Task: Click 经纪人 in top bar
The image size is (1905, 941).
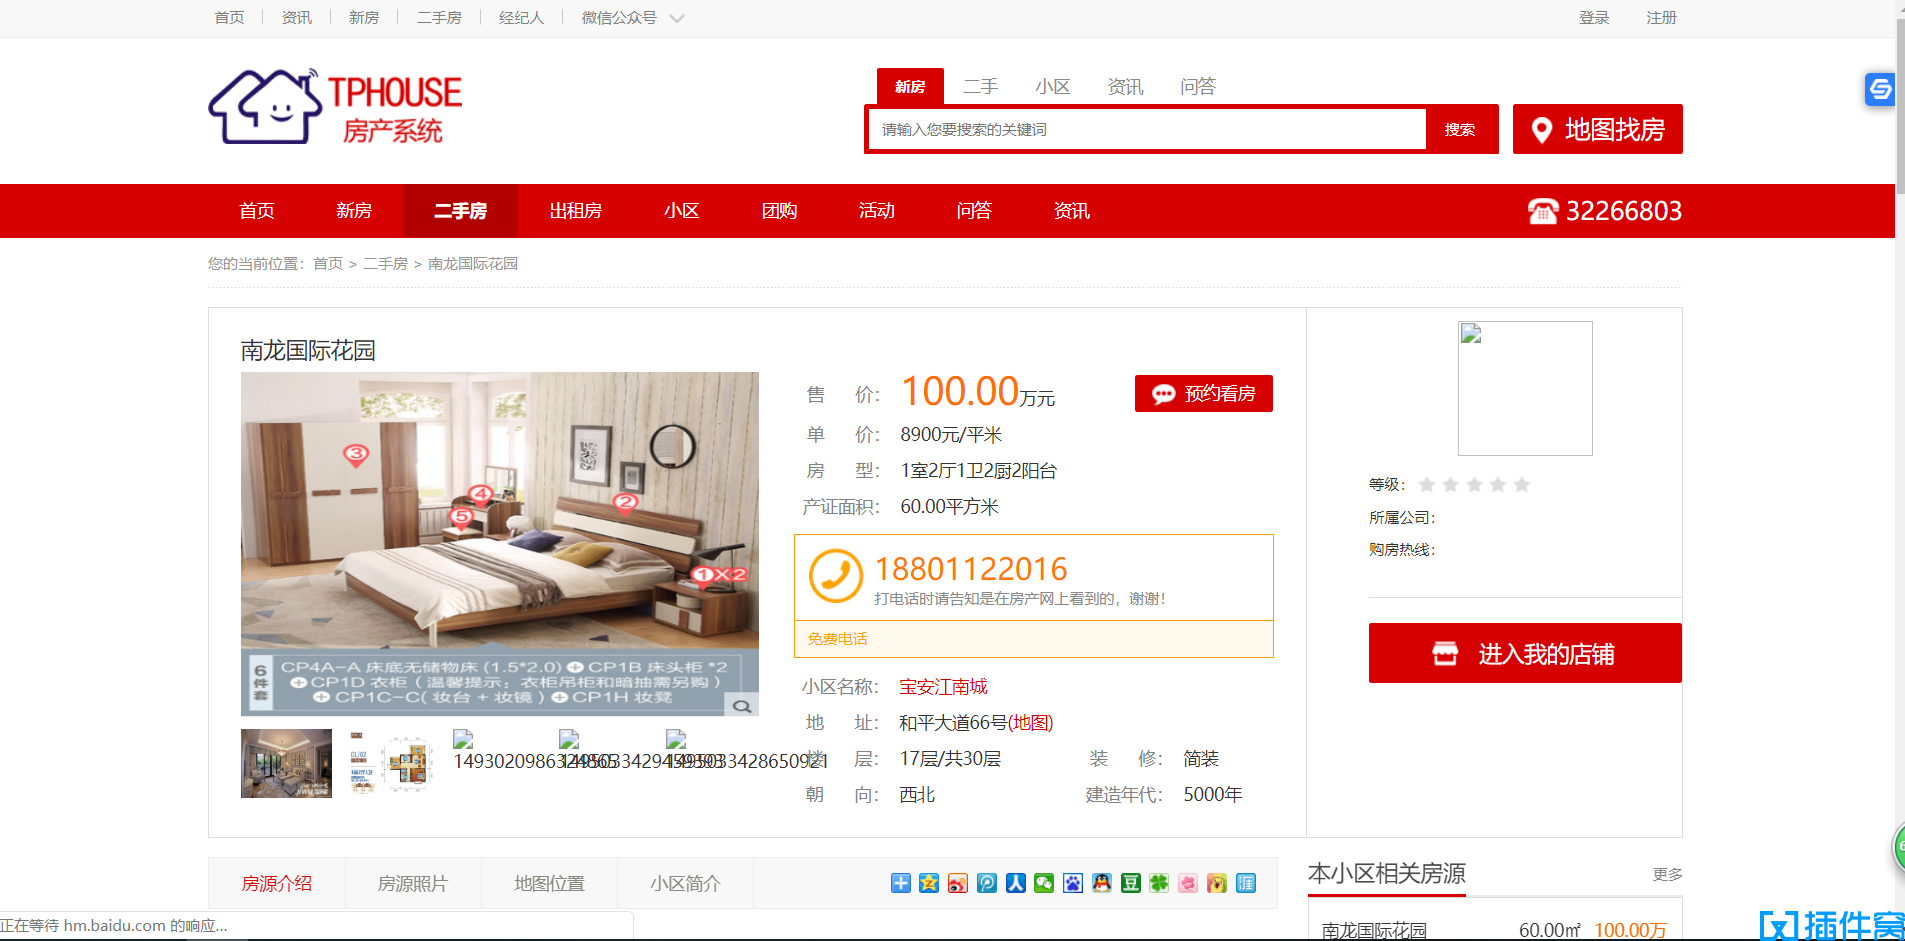Action: (x=521, y=18)
